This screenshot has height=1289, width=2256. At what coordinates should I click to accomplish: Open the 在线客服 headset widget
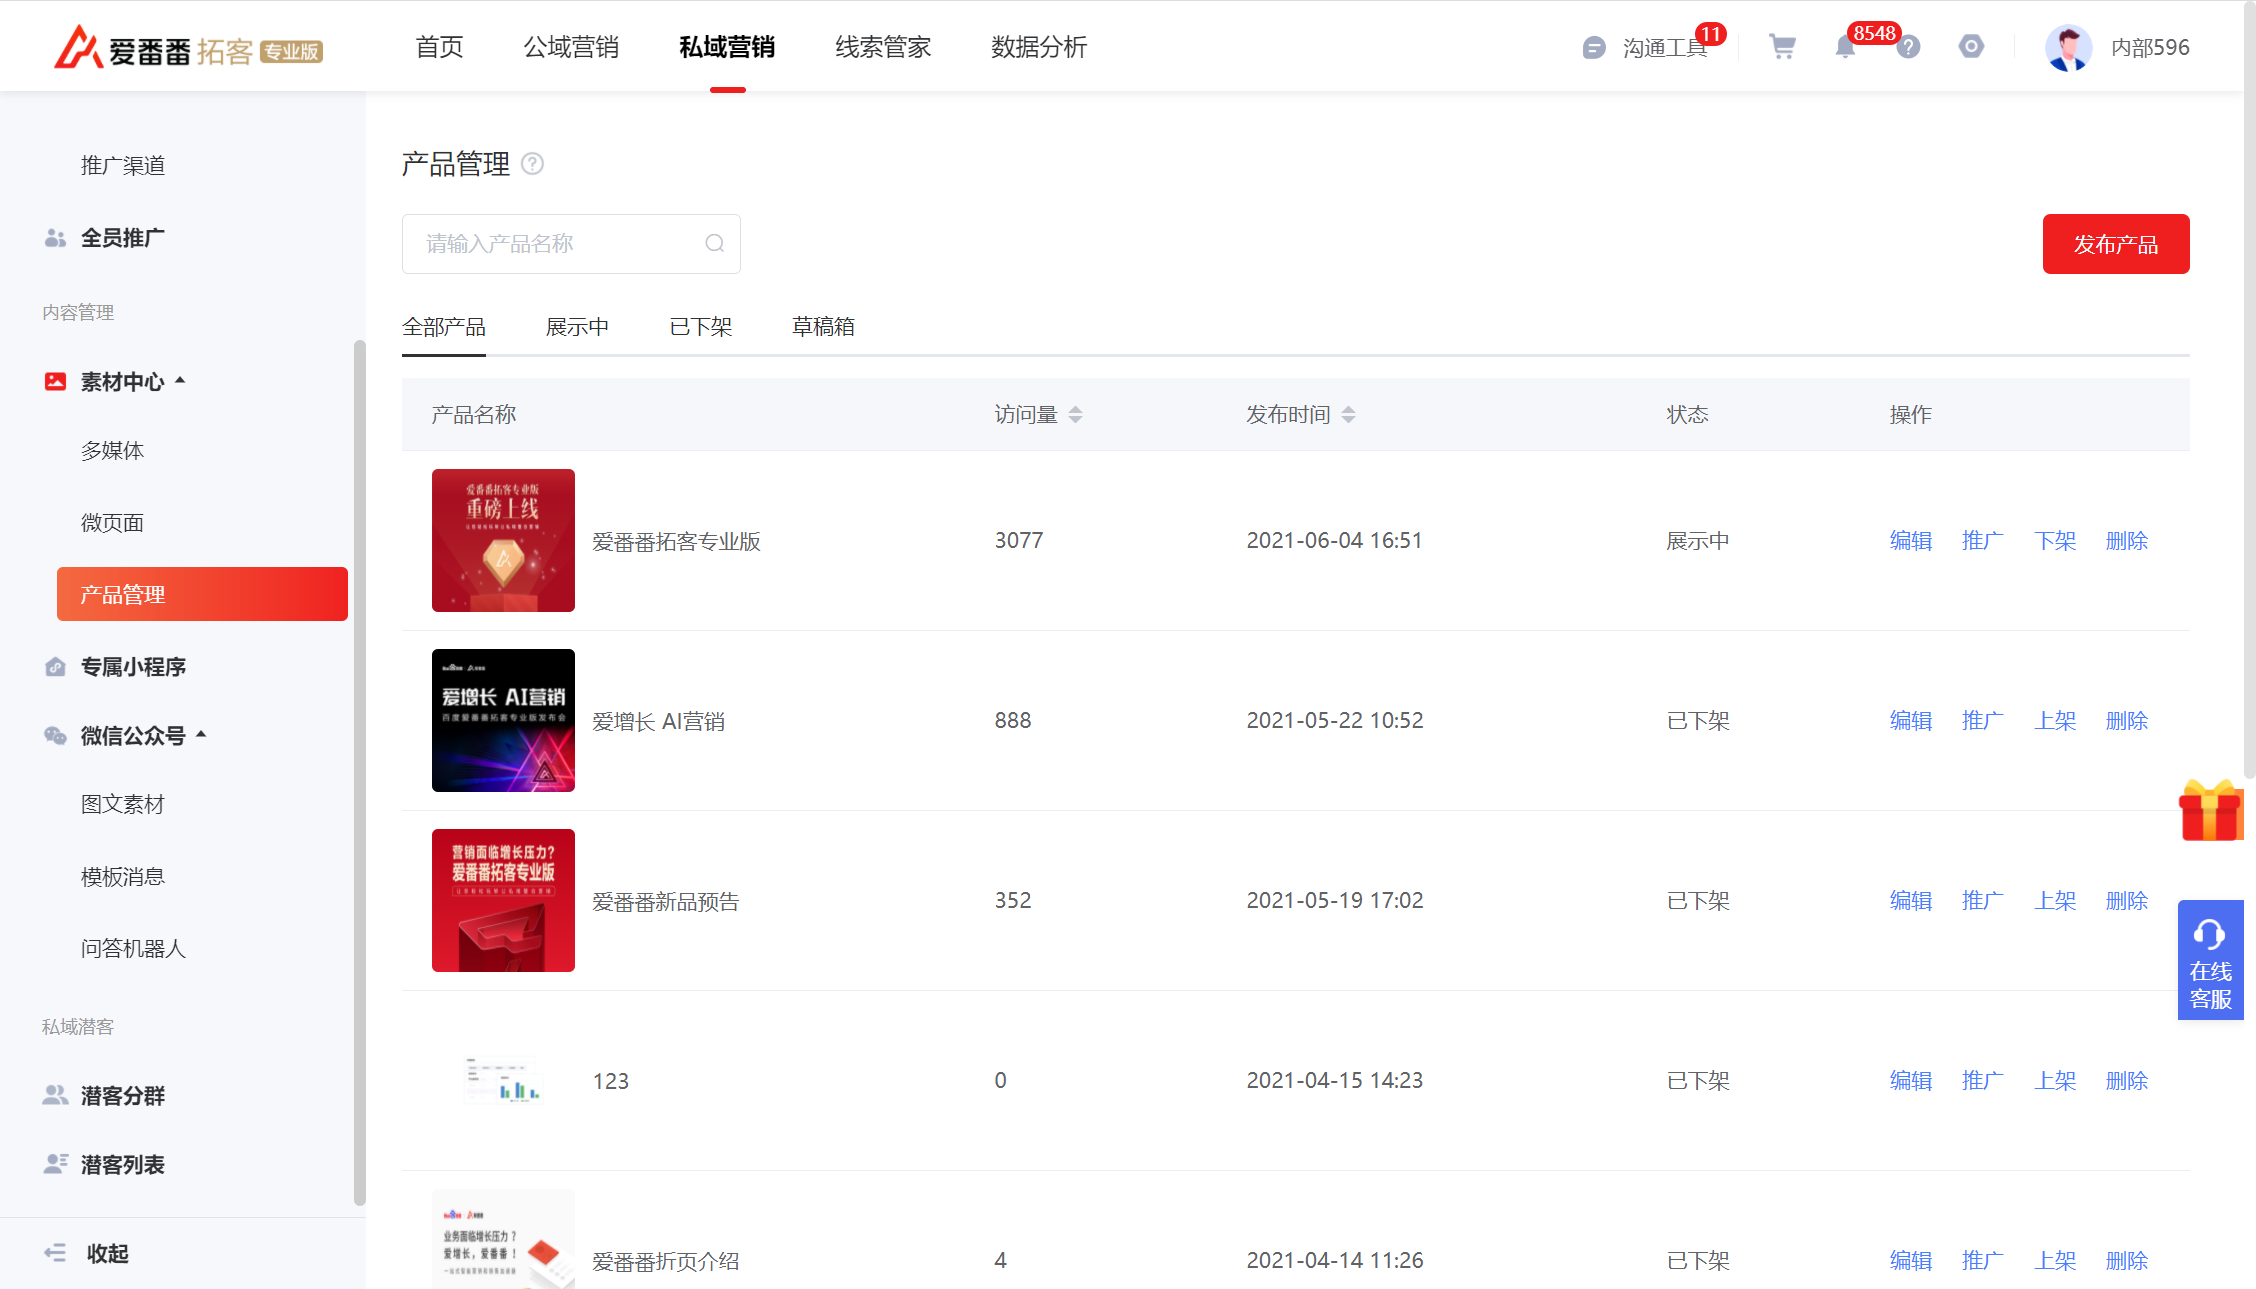[x=2210, y=960]
